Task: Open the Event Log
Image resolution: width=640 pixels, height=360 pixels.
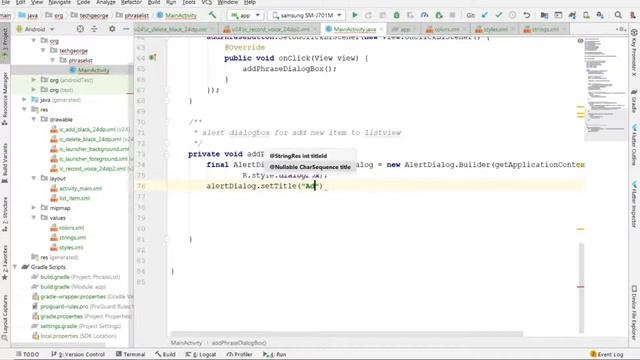Action: [607, 354]
